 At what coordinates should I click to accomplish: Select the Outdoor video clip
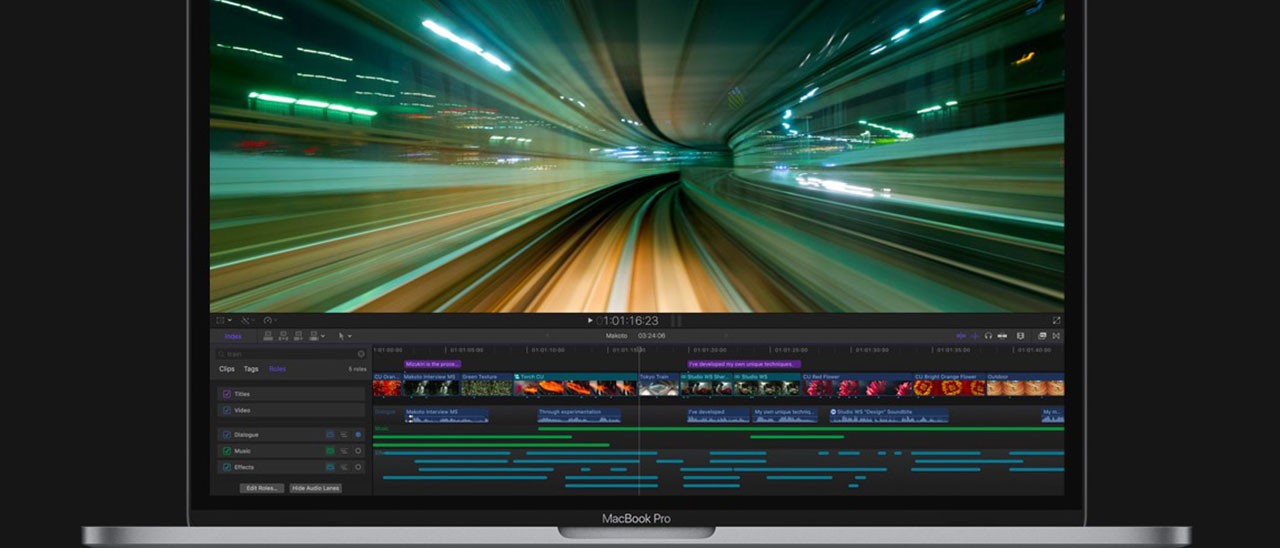(1025, 385)
